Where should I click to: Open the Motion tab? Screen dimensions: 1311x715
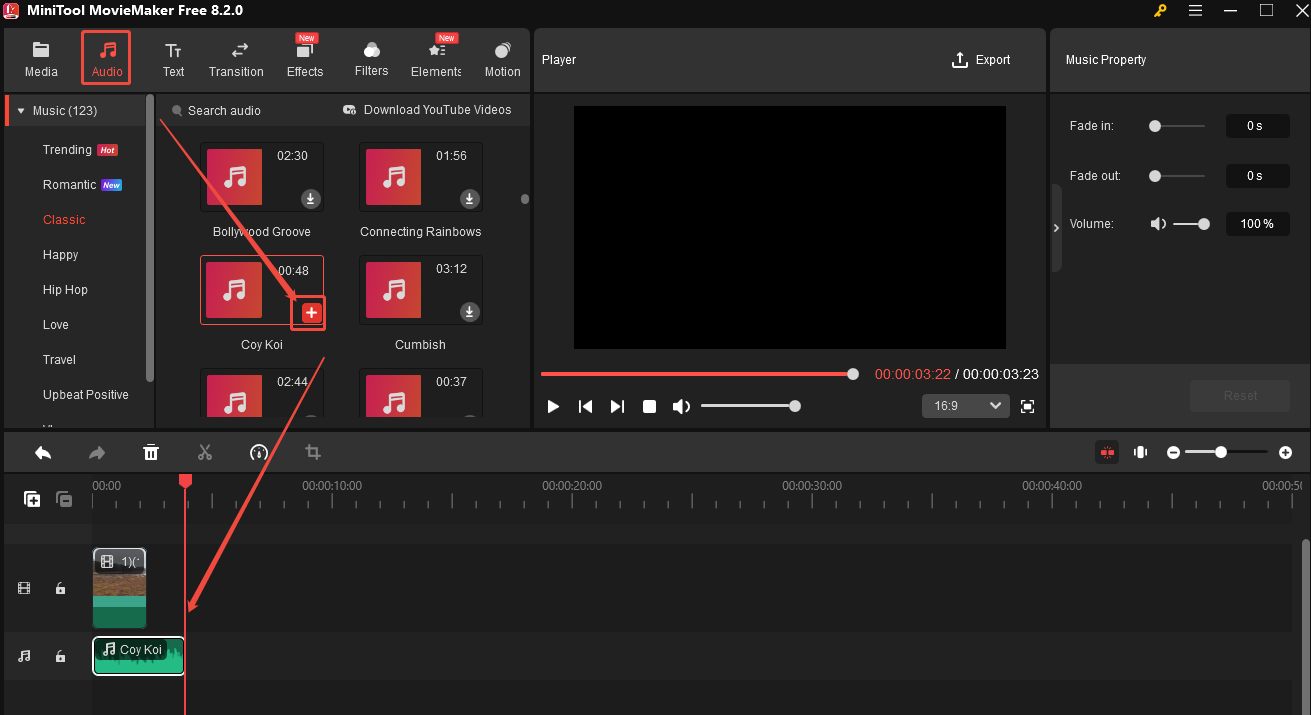pos(502,59)
